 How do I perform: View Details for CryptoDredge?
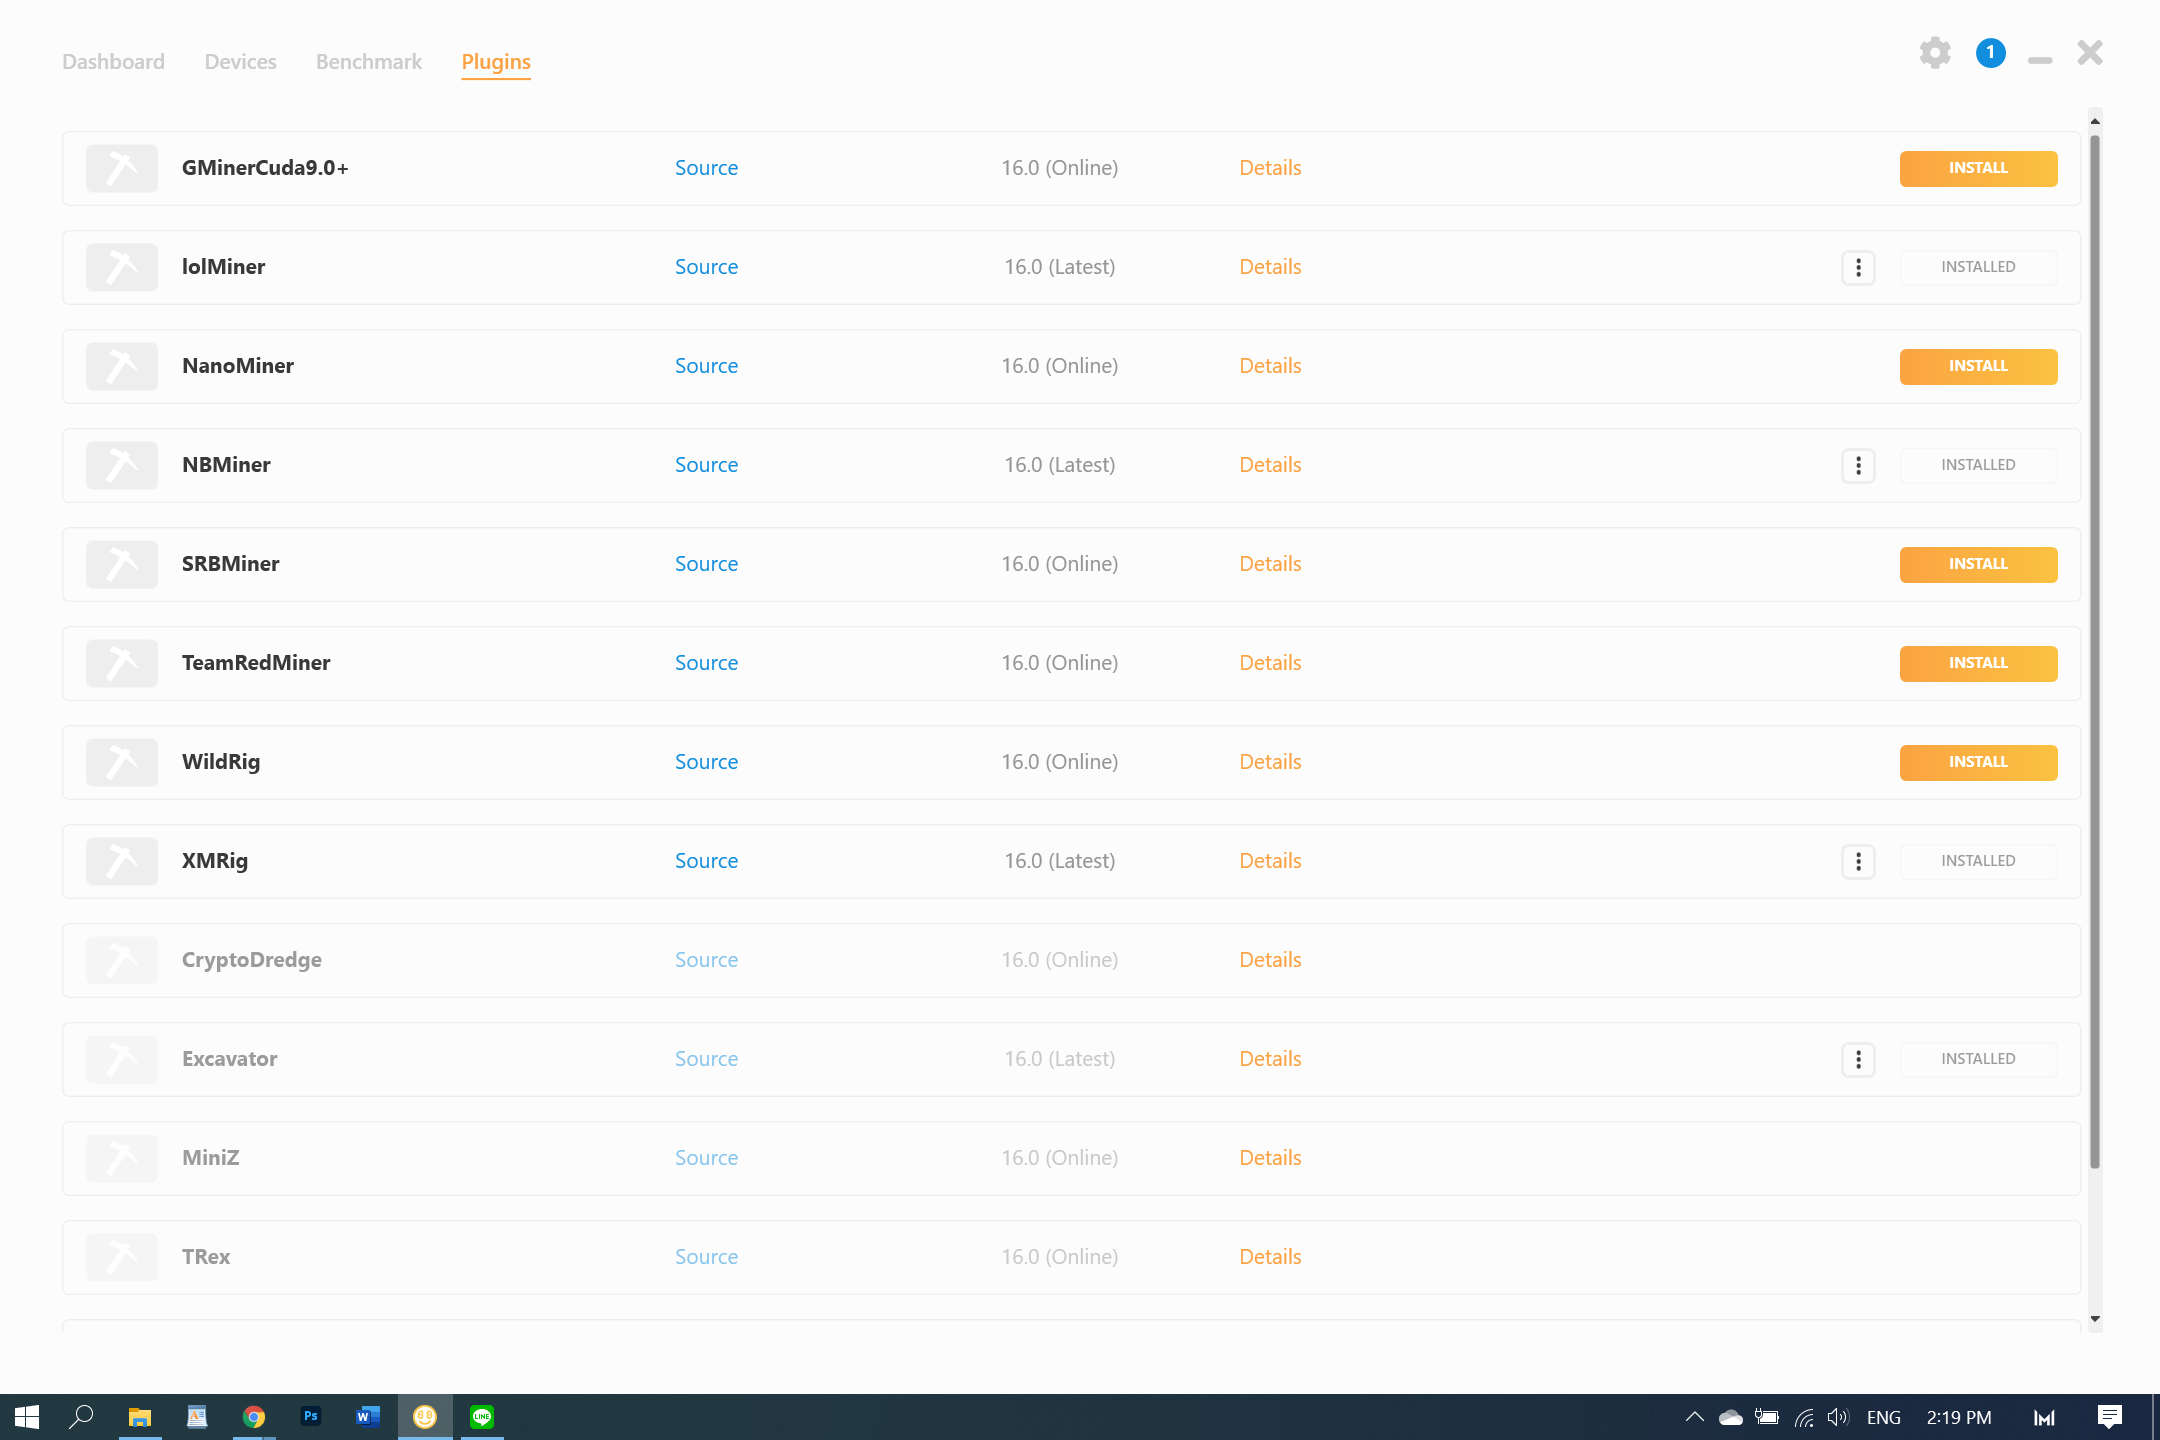click(1270, 960)
